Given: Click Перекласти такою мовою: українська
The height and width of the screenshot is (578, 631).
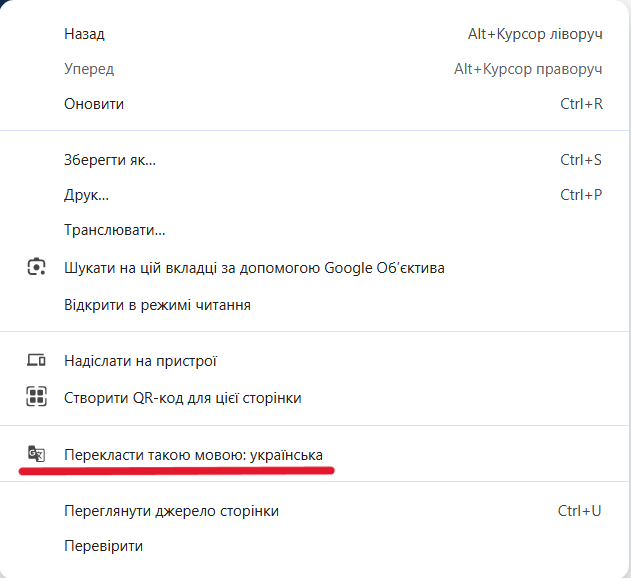Looking at the screenshot, I should (x=193, y=456).
